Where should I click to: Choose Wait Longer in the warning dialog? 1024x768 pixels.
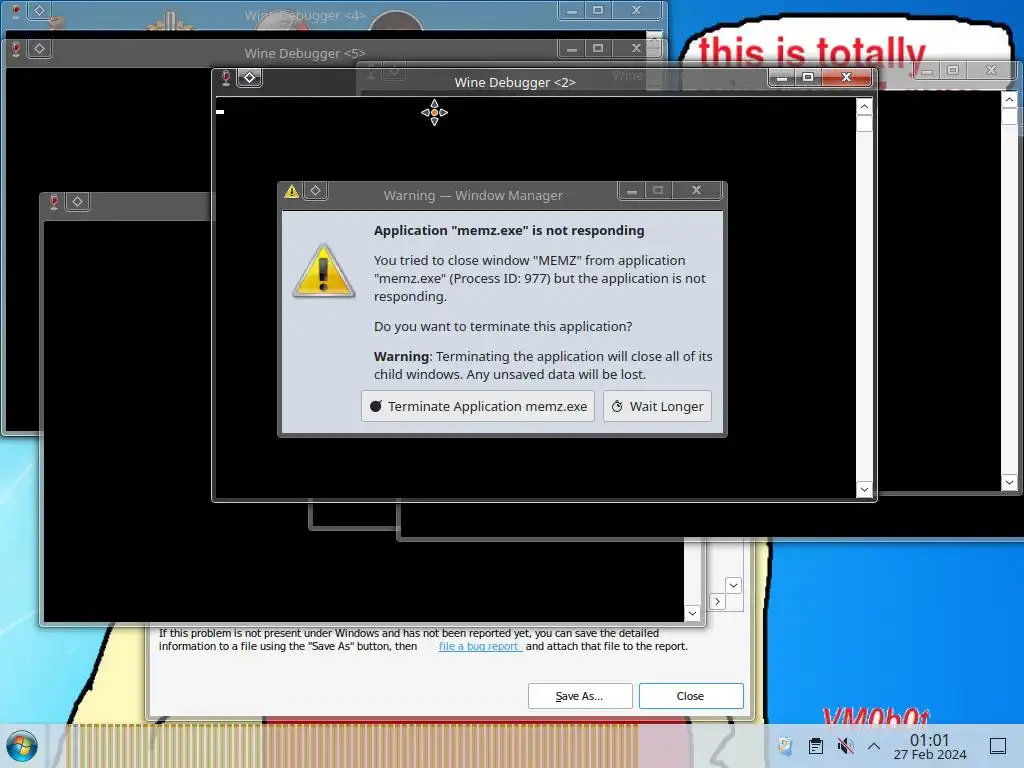click(x=657, y=406)
